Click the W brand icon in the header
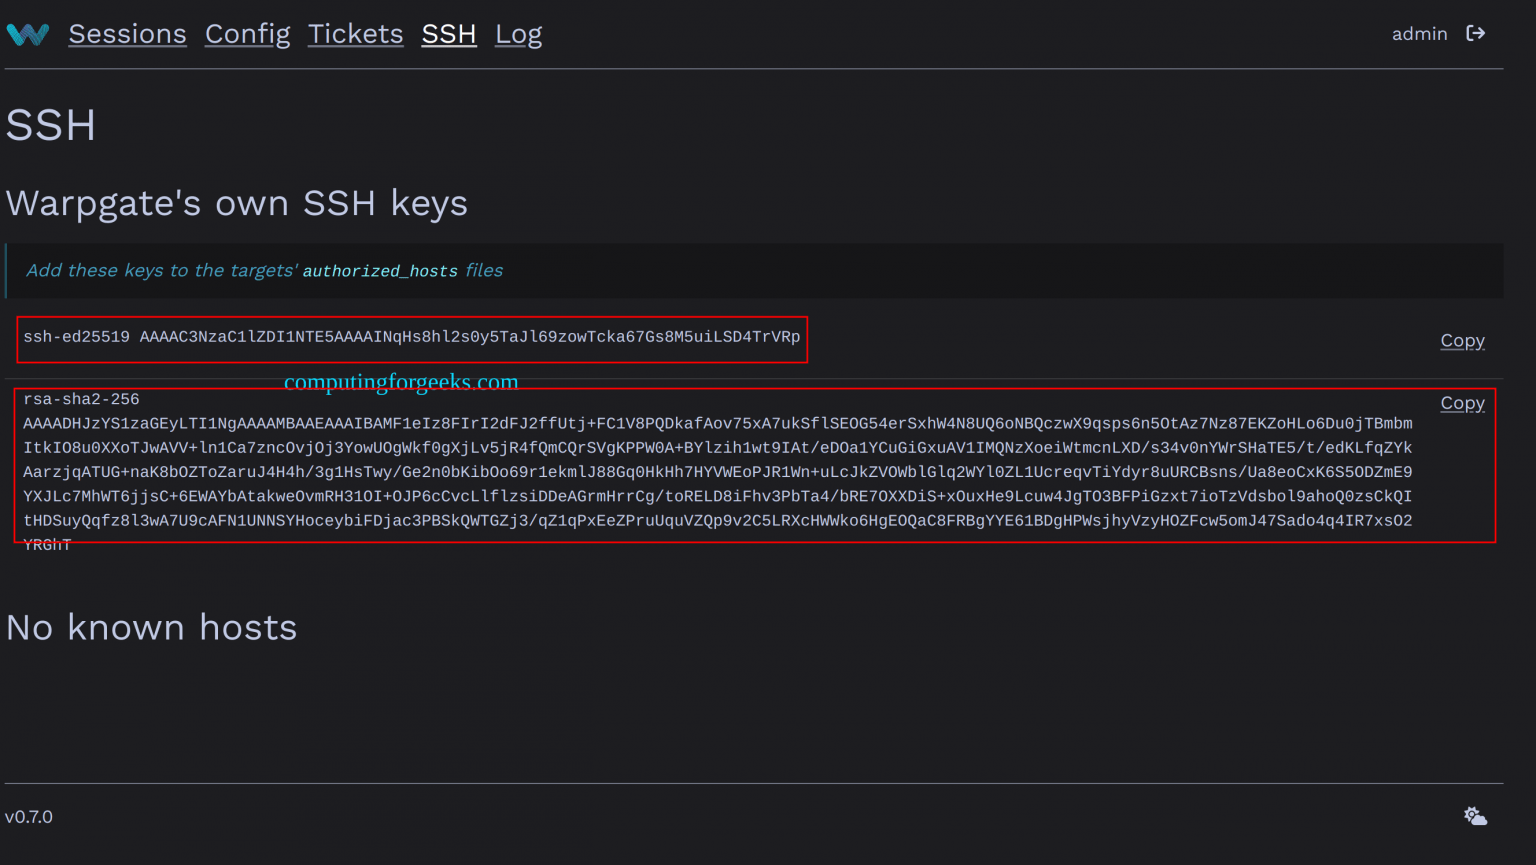The width and height of the screenshot is (1536, 865). [27, 33]
